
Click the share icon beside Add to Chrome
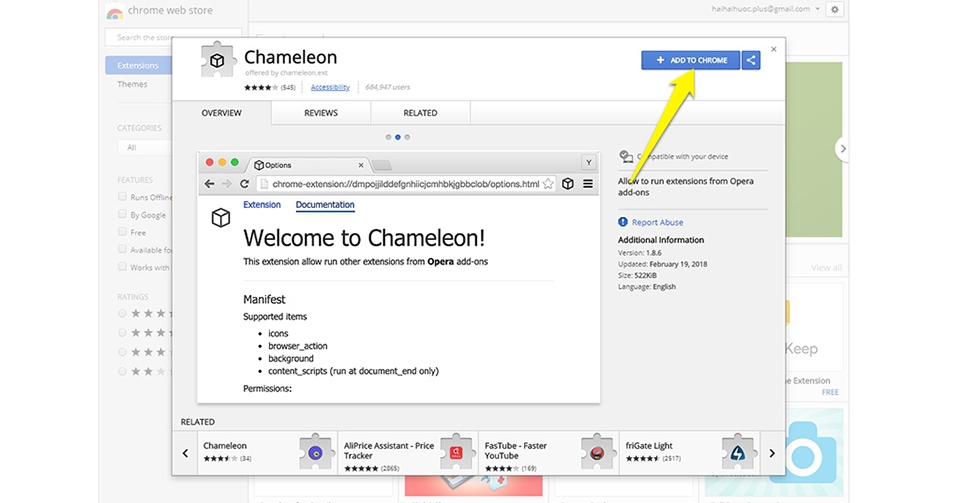tap(751, 60)
